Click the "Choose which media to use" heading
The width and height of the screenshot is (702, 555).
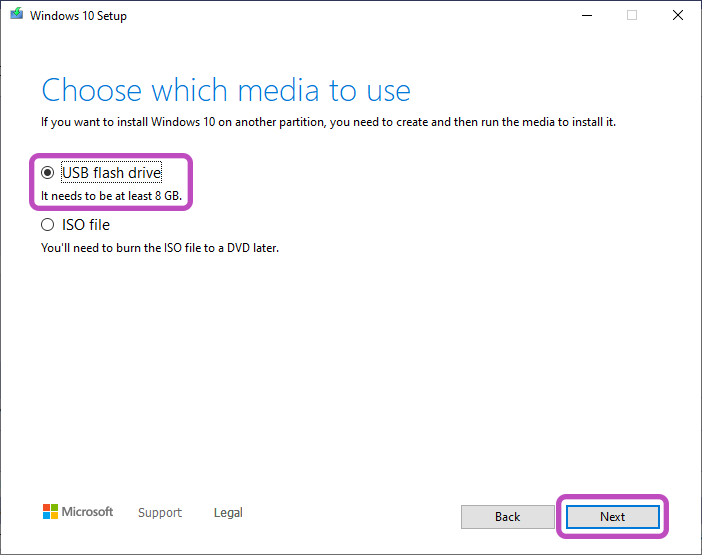pyautogui.click(x=226, y=90)
